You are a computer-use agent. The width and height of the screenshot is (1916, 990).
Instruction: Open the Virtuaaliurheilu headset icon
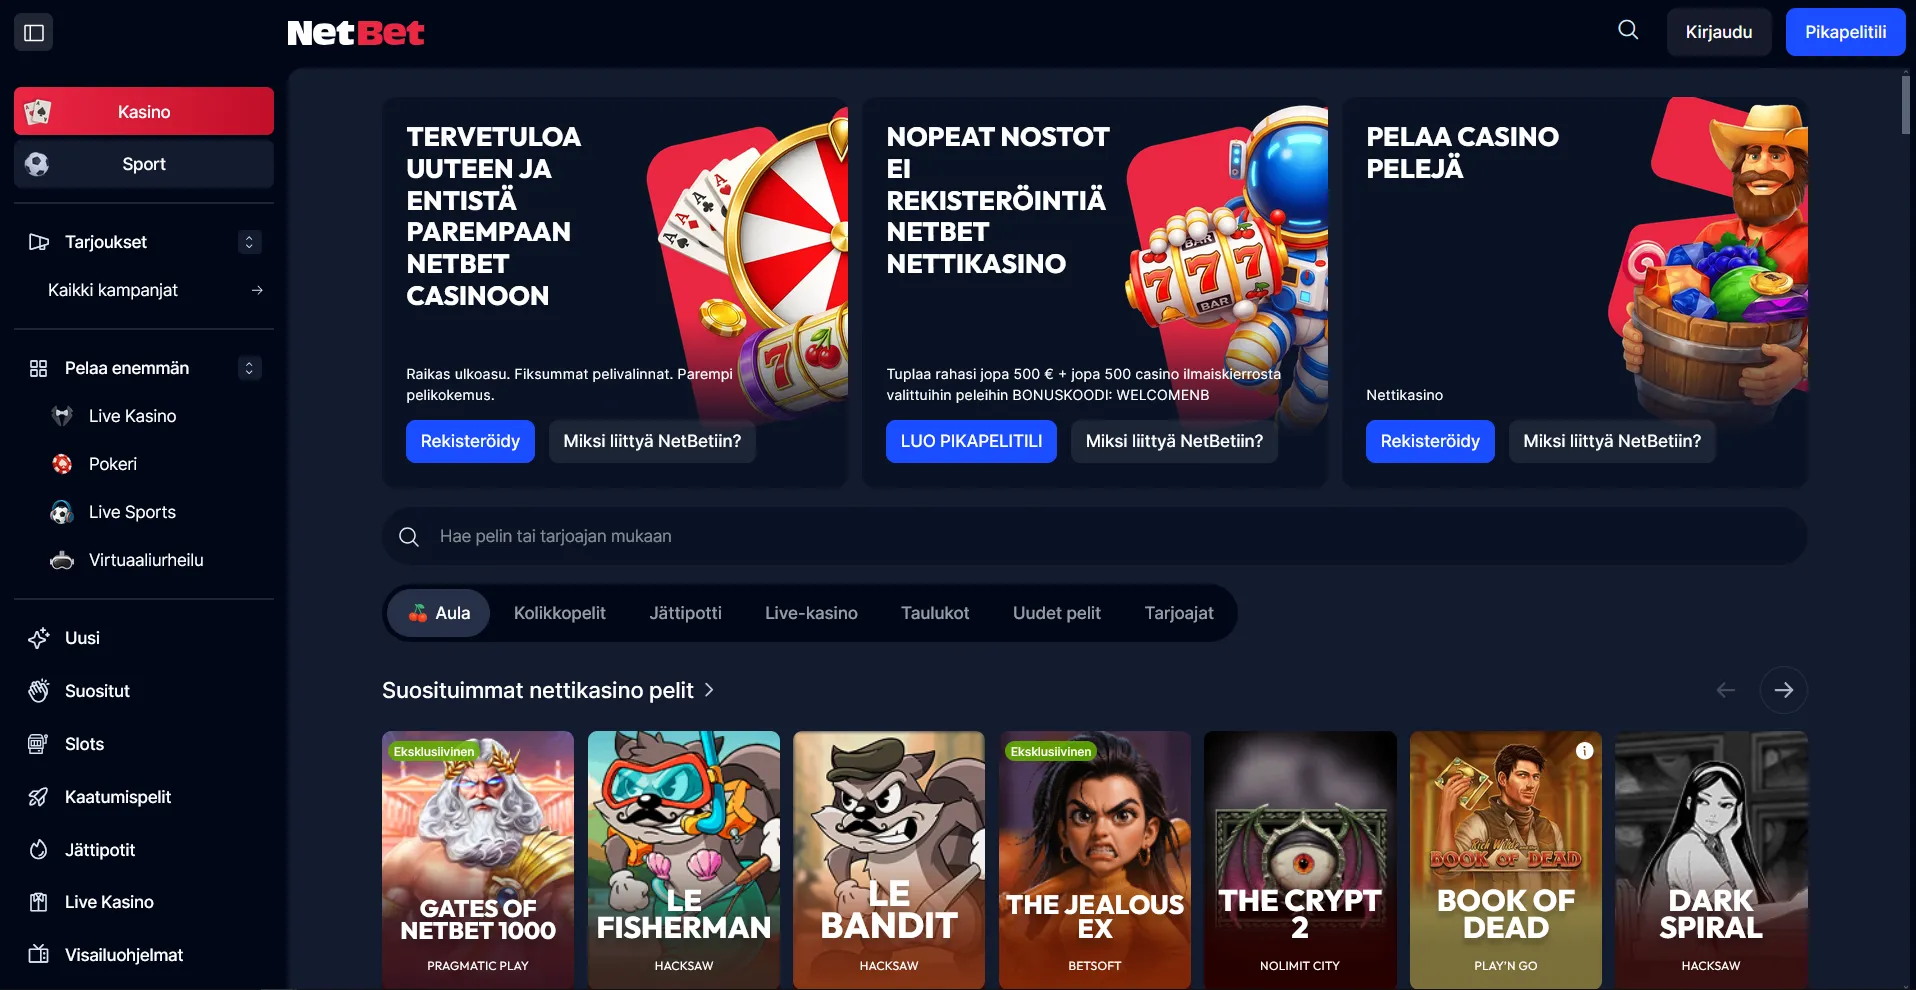(x=62, y=560)
